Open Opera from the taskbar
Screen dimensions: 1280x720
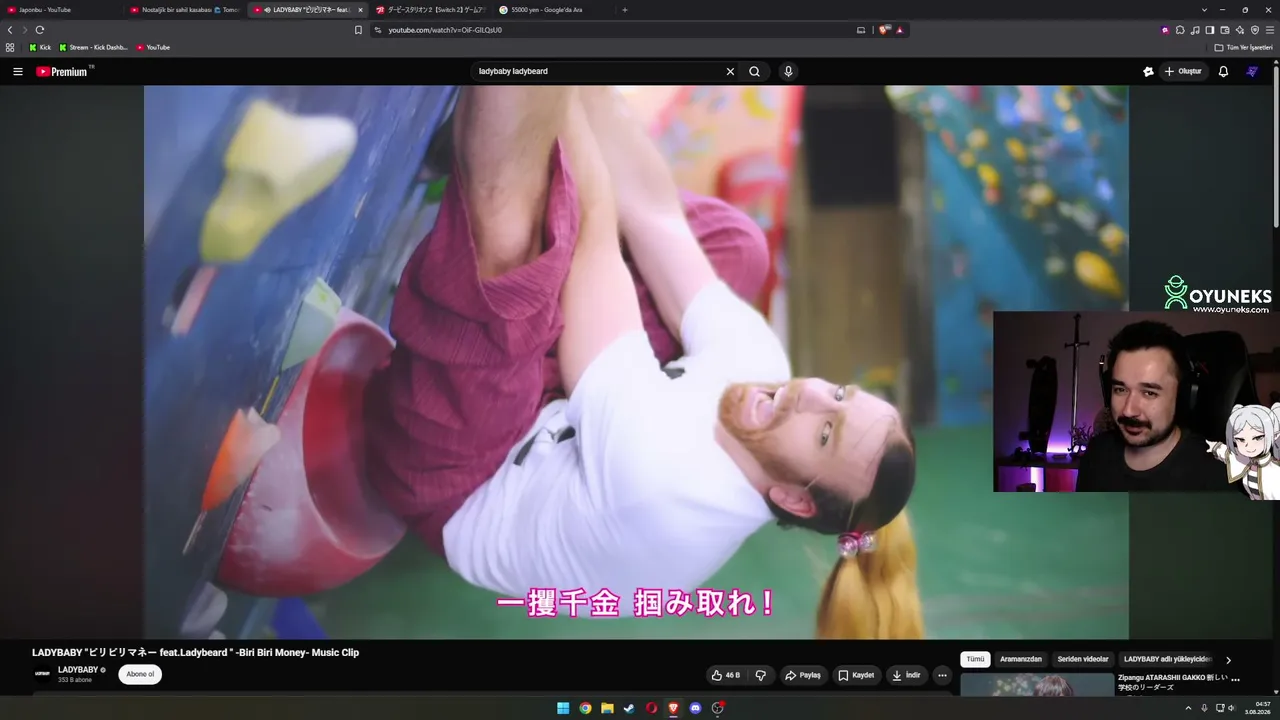651,708
